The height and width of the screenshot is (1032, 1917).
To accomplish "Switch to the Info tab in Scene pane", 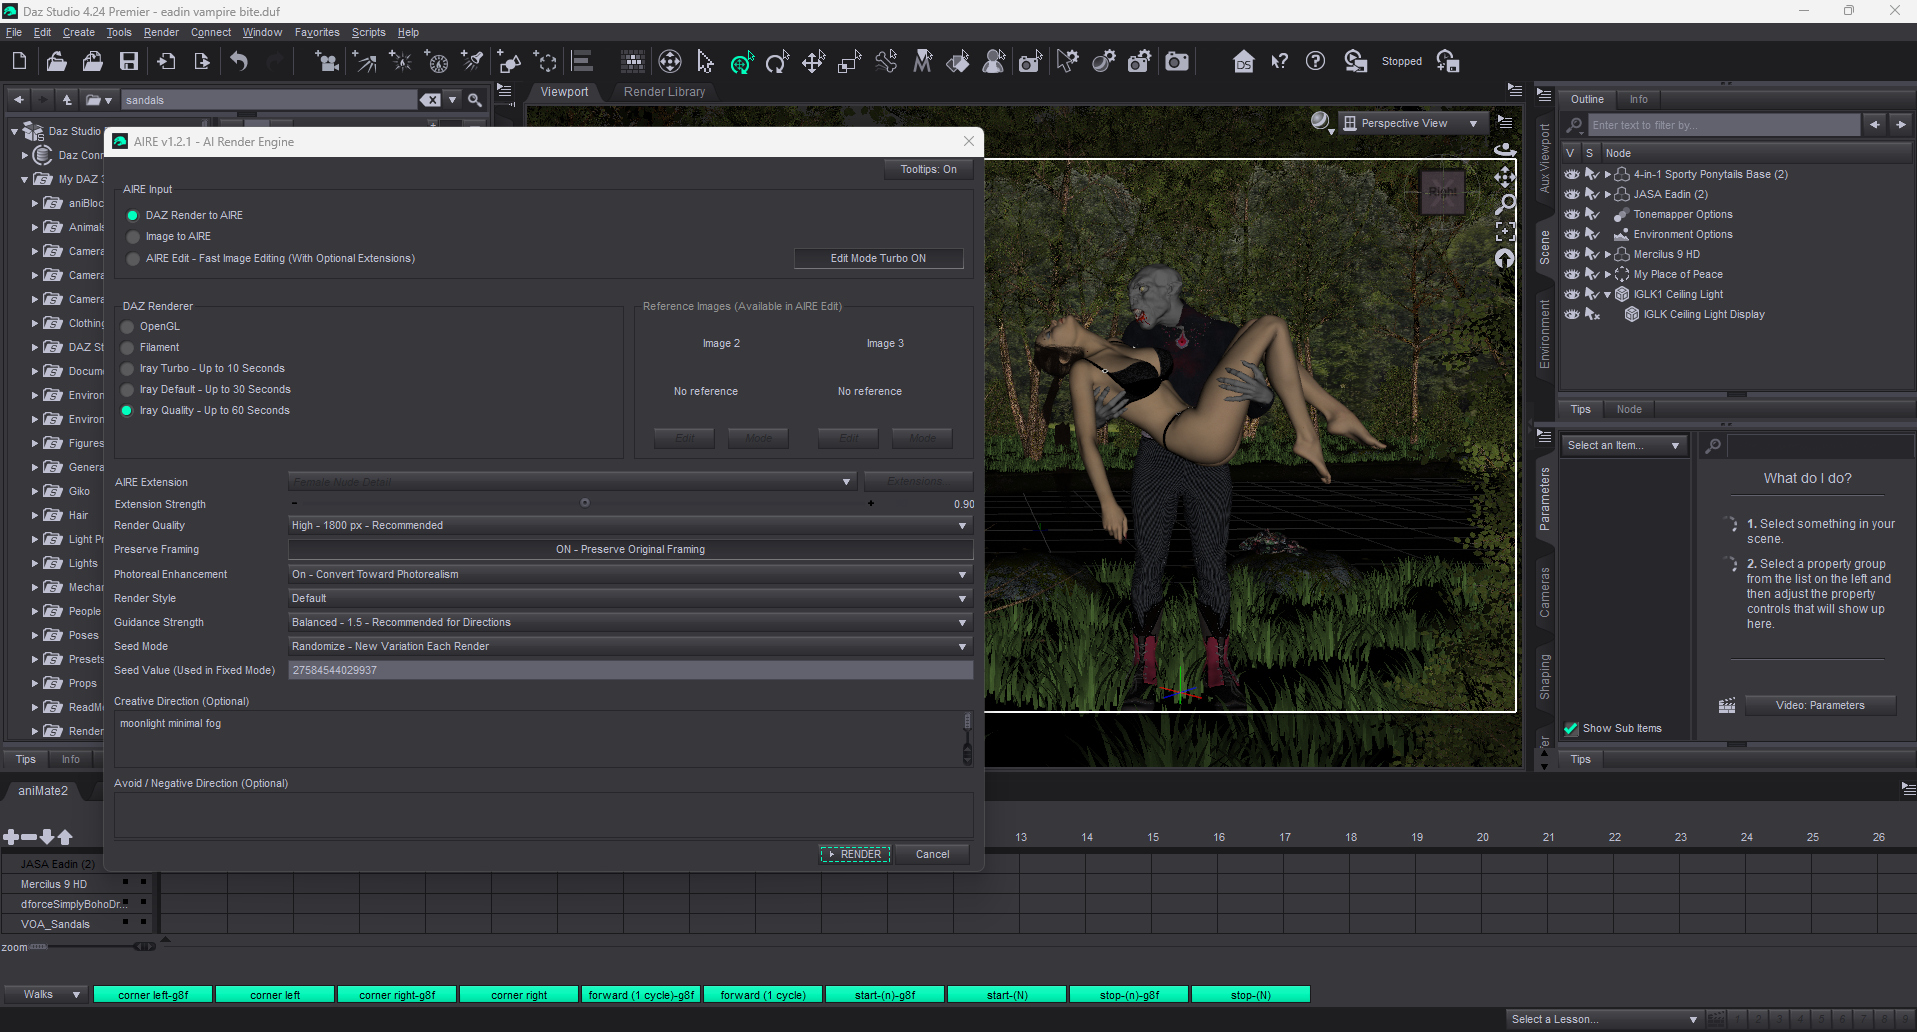I will (1638, 99).
